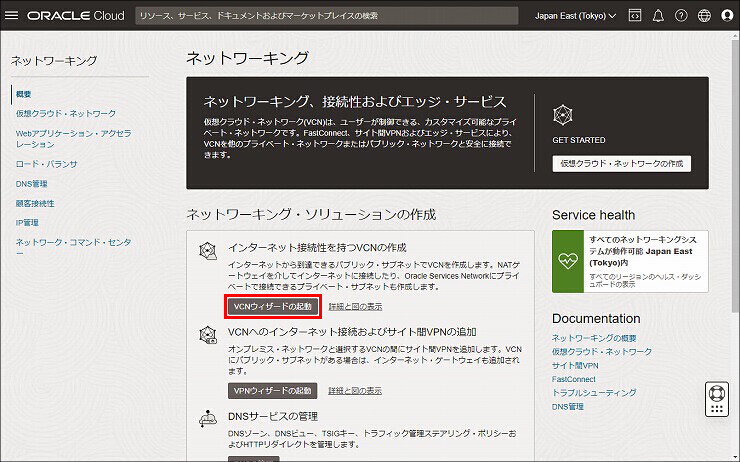740x462 pixels.
Task: Click 仮想クラウド・ネットワークの作成 button
Action: [622, 163]
